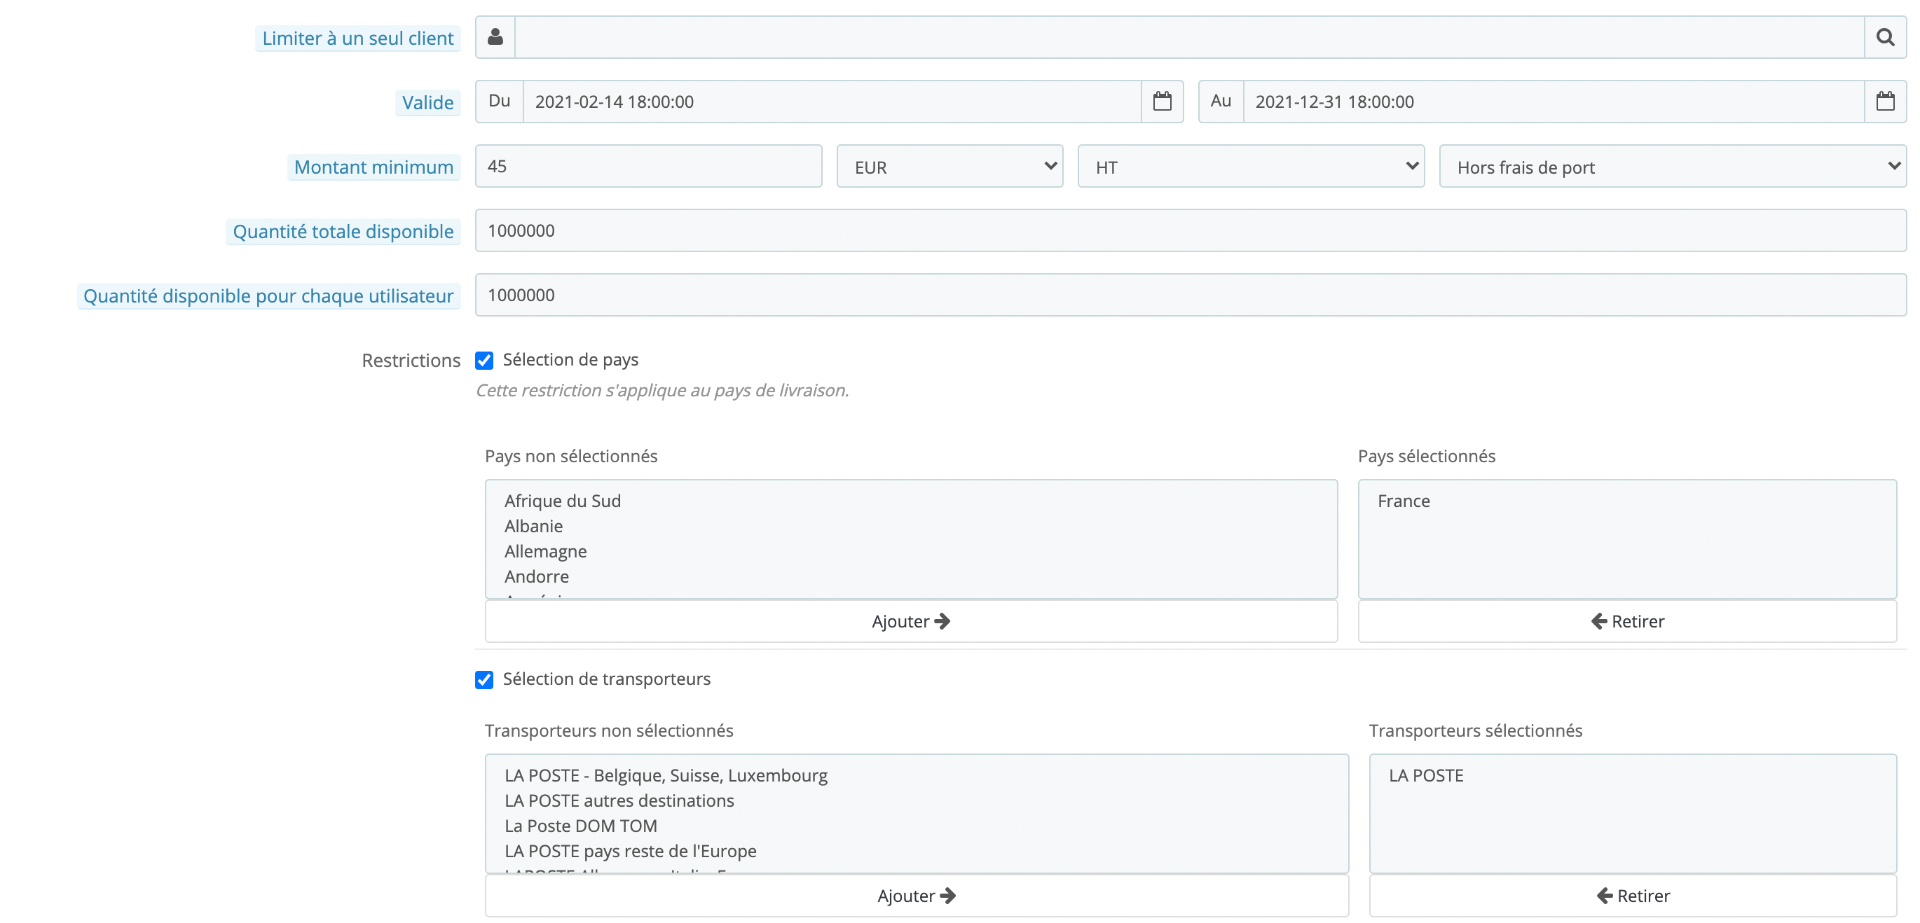Focus the Quantité totale disponible field

(1190, 231)
